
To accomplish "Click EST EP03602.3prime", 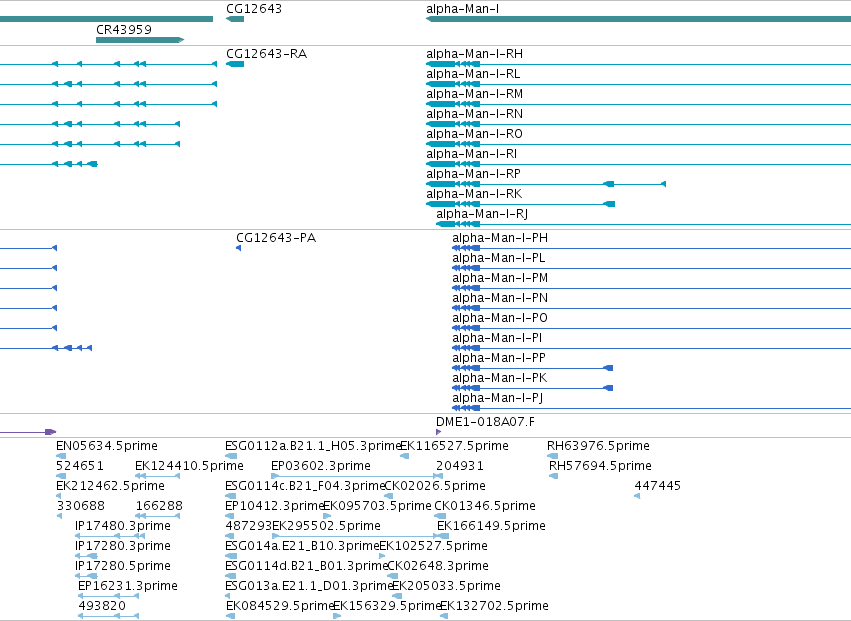I will [357, 476].
